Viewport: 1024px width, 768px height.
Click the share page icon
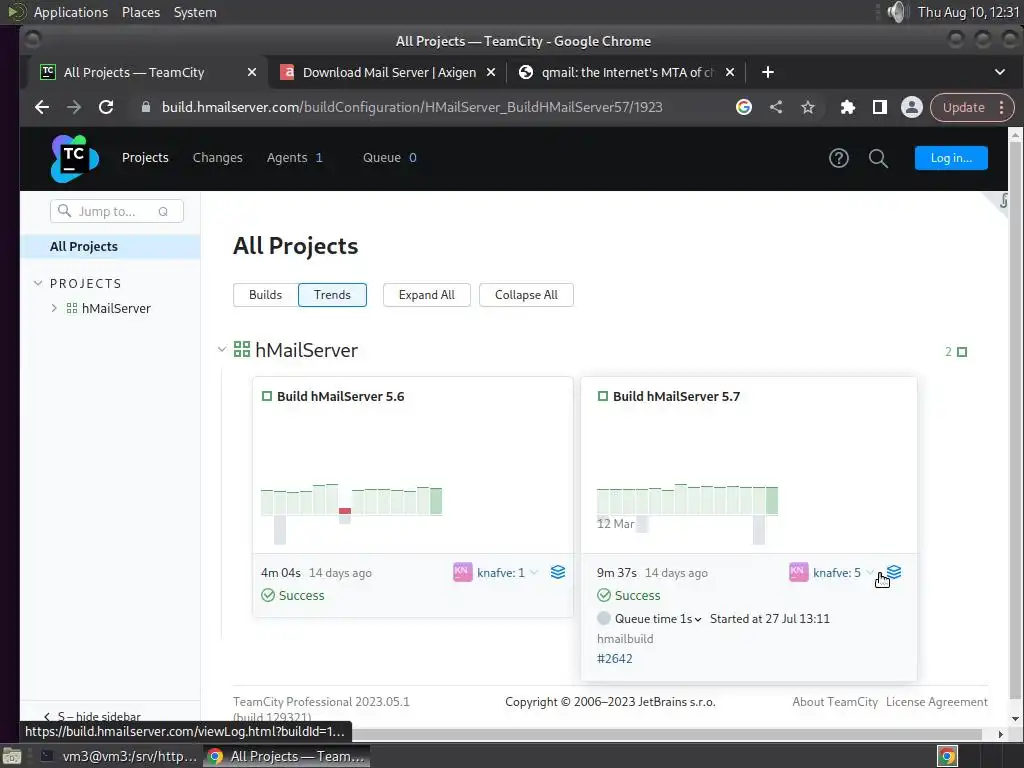tap(776, 107)
